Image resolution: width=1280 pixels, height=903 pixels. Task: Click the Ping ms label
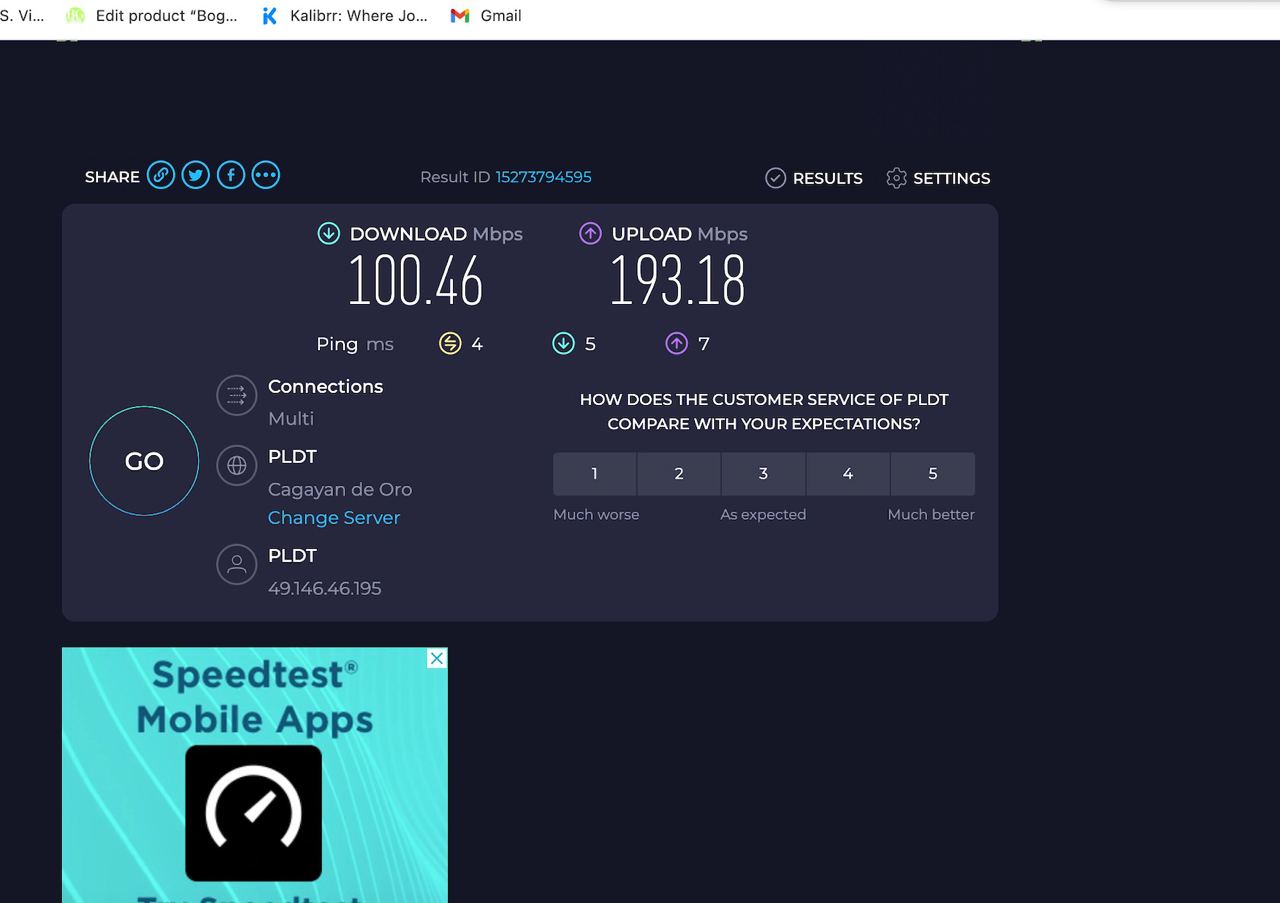point(355,344)
